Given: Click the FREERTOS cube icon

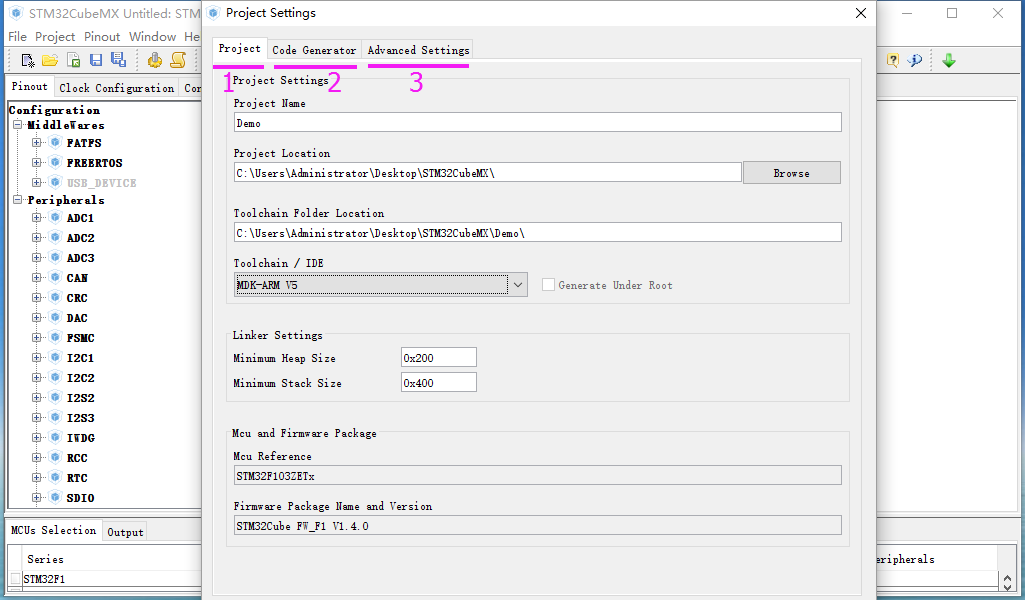Looking at the screenshot, I should (56, 163).
